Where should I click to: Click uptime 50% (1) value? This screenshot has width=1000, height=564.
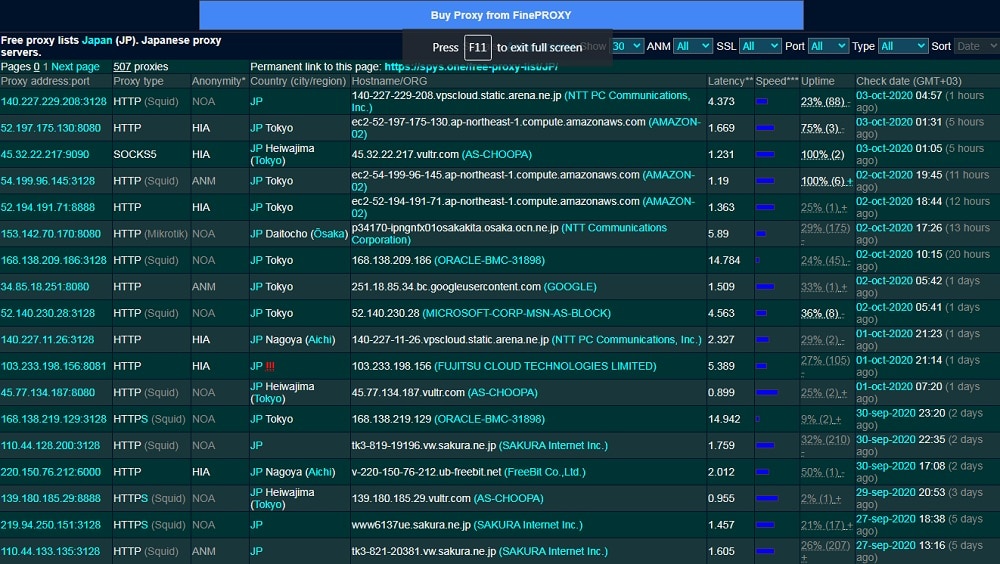[822, 472]
